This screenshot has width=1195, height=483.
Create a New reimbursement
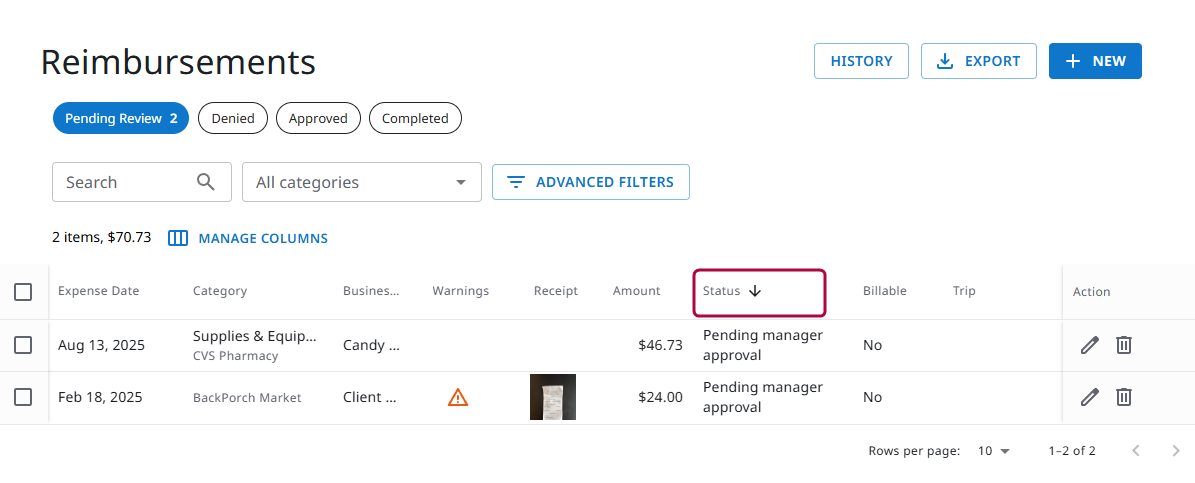tap(1095, 61)
